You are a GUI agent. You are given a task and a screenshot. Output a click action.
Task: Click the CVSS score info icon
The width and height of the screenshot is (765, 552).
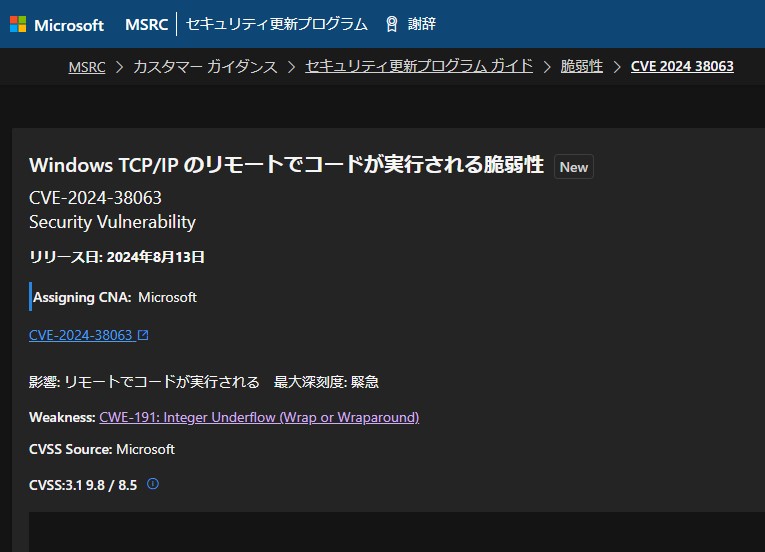point(153,484)
